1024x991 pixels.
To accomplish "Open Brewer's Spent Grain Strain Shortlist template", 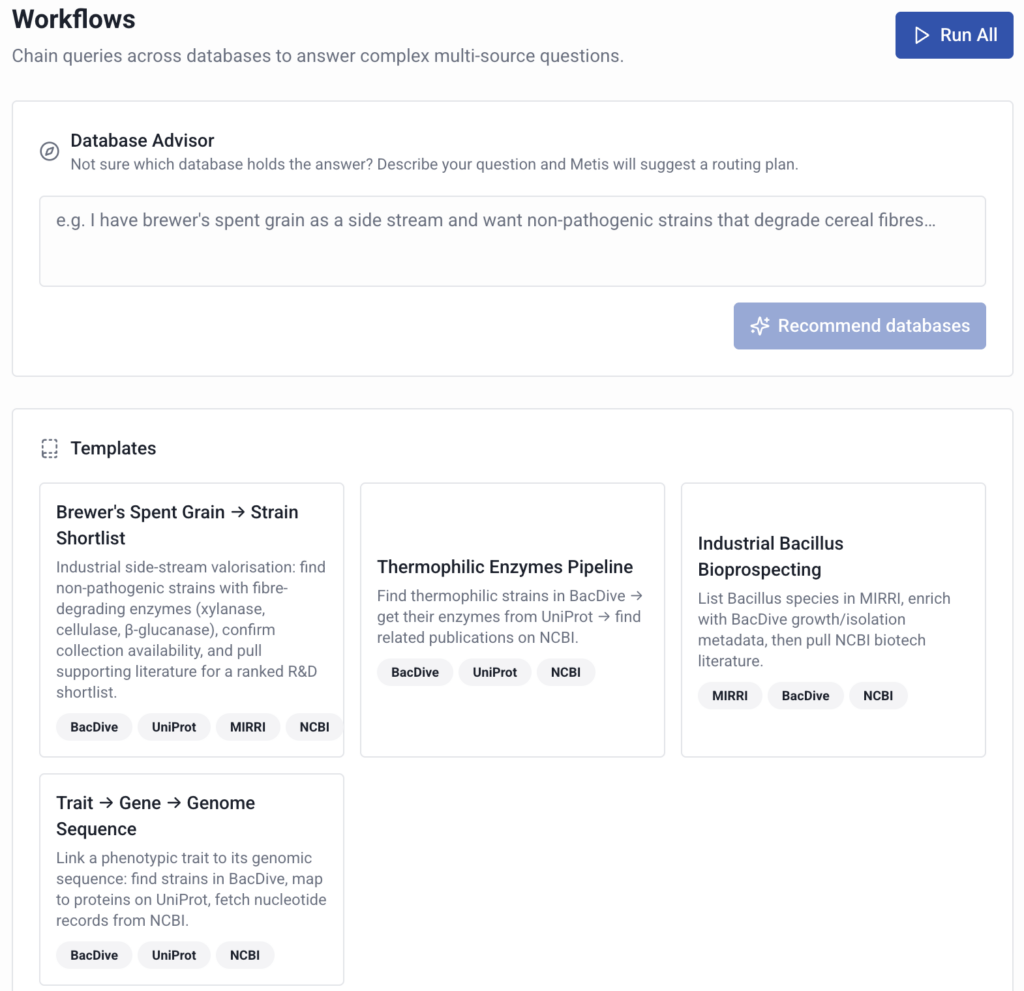I will (x=191, y=620).
